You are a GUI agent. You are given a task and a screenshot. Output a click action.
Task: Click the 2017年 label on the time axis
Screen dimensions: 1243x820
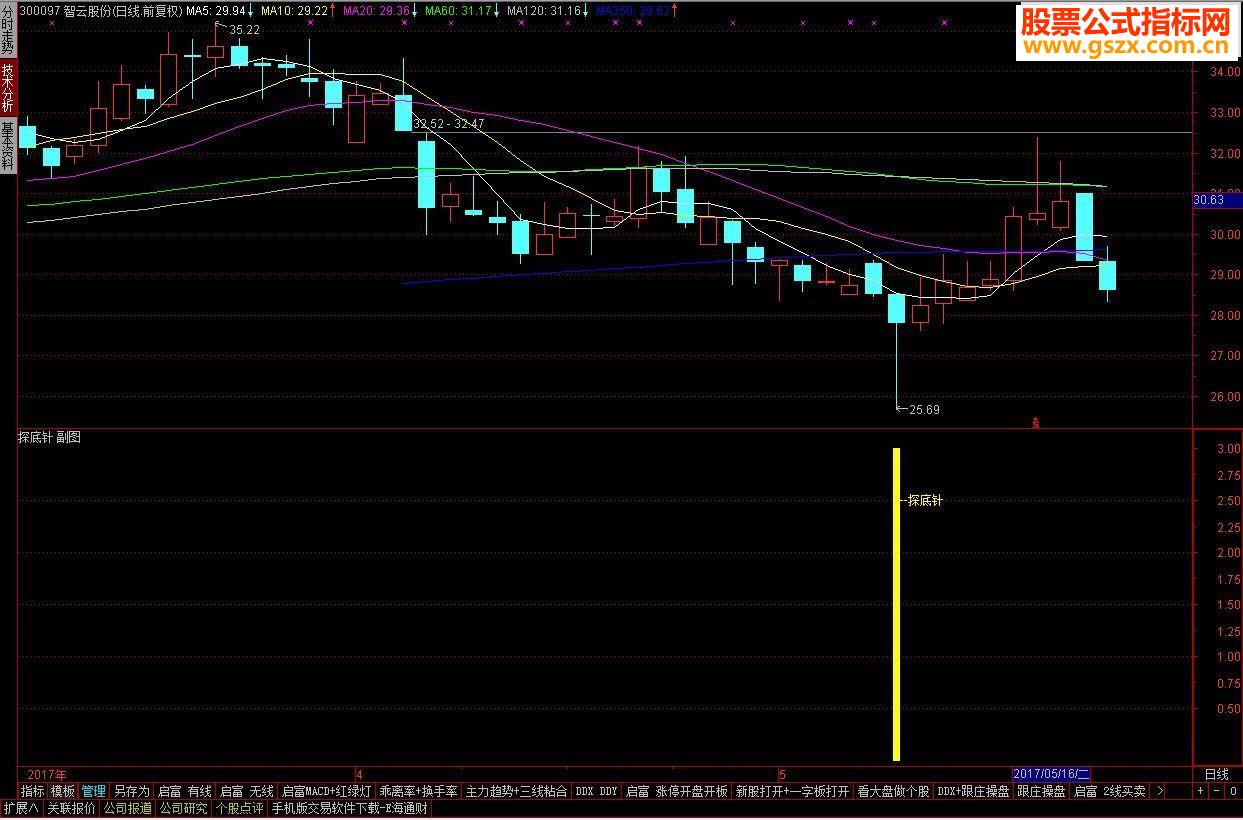(x=47, y=774)
